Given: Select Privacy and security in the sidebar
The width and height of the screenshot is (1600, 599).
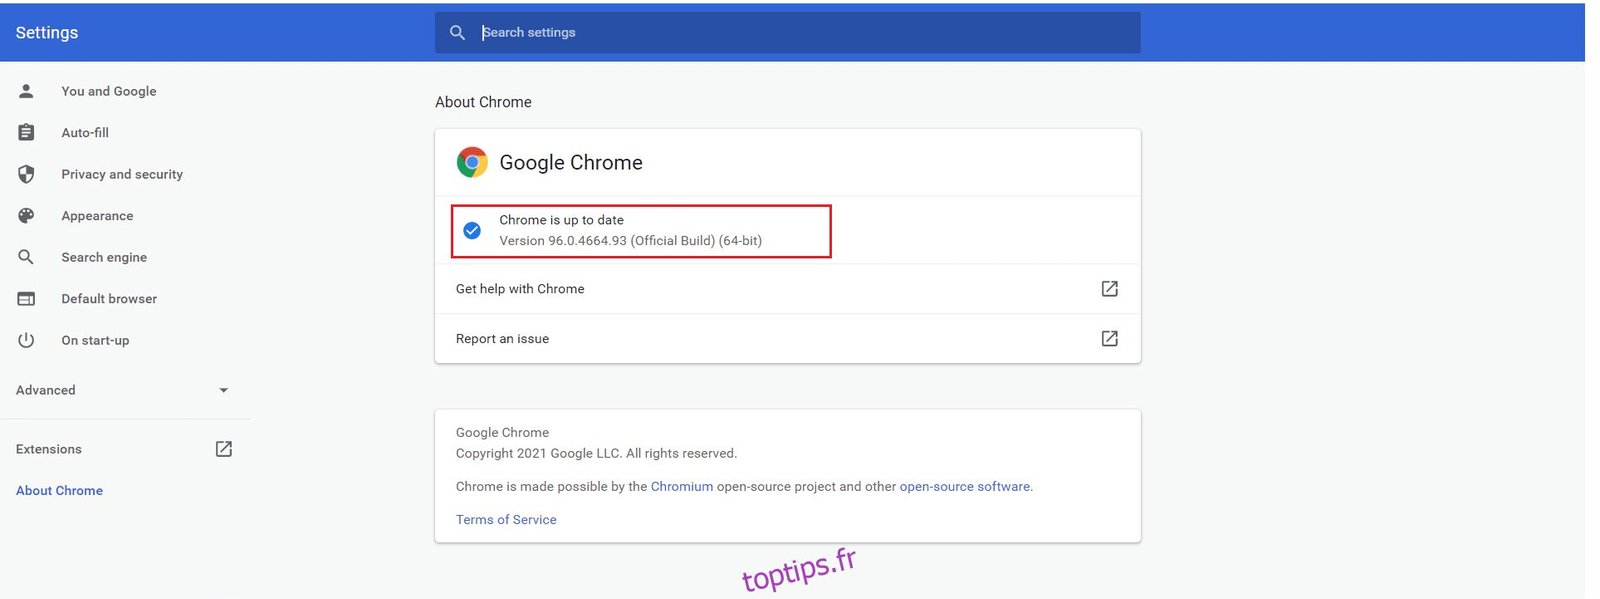Looking at the screenshot, I should pos(122,174).
